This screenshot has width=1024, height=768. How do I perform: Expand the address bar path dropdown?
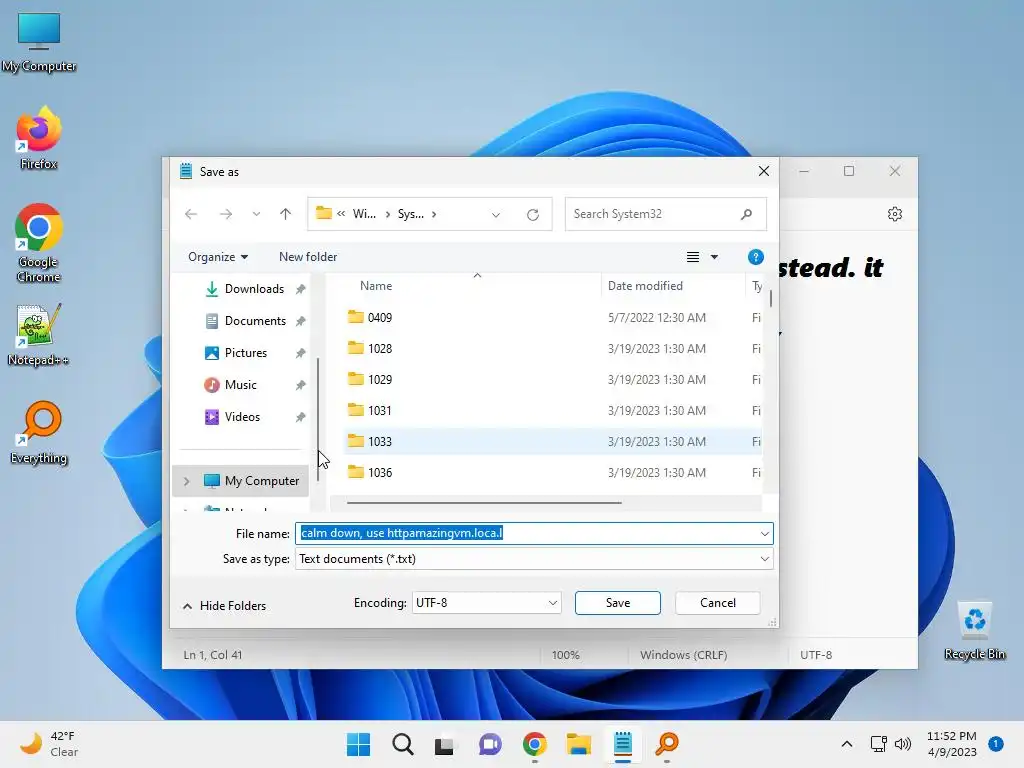[x=496, y=214]
